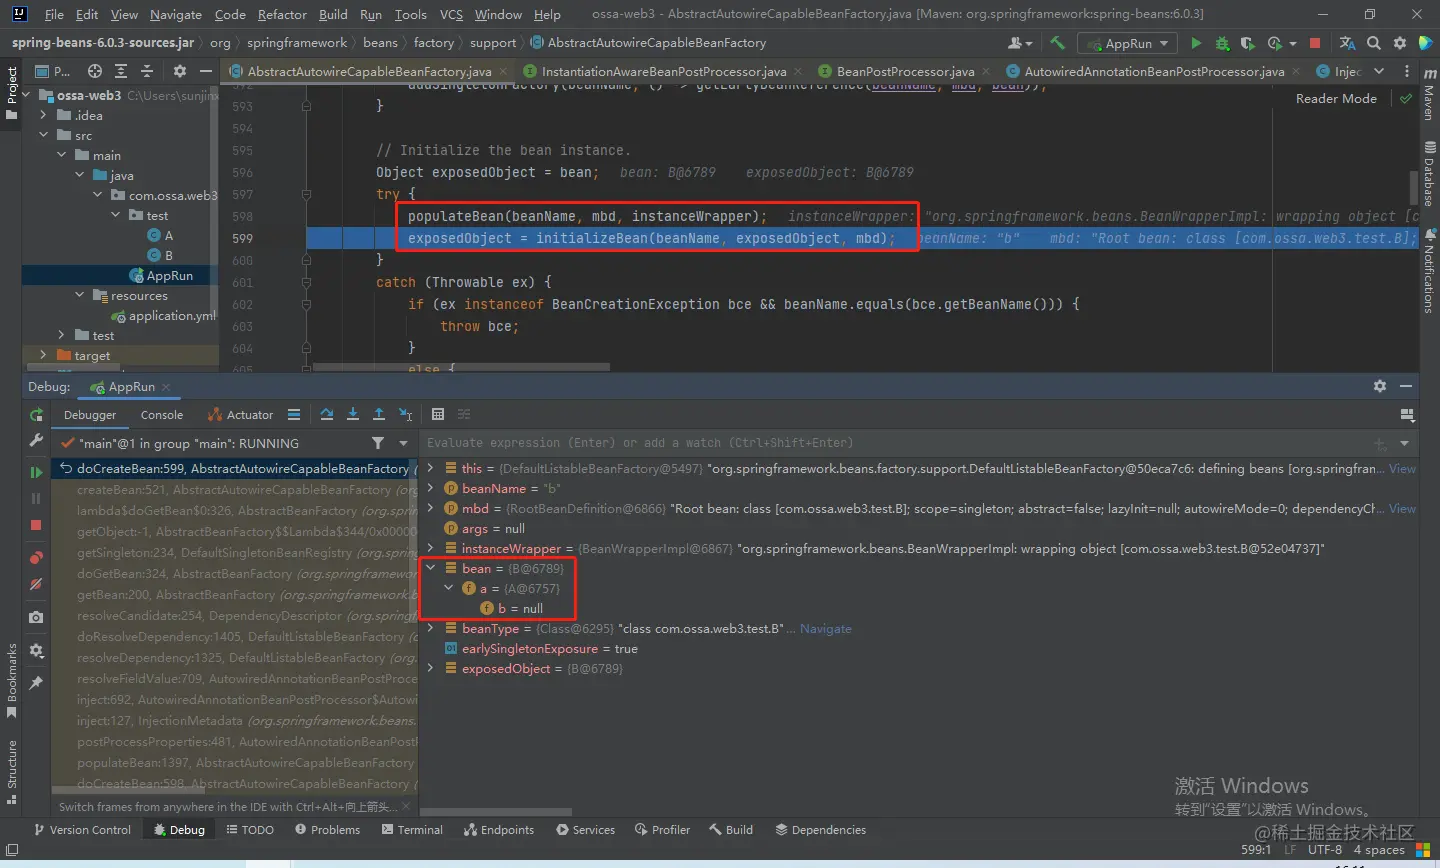
Task: Switch to Console tab
Action: coord(162,415)
